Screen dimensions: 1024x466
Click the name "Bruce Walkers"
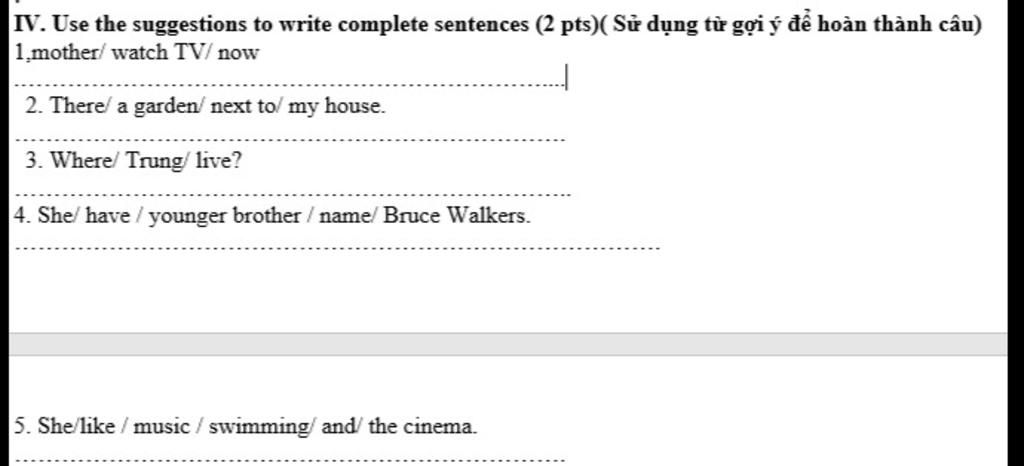(457, 215)
